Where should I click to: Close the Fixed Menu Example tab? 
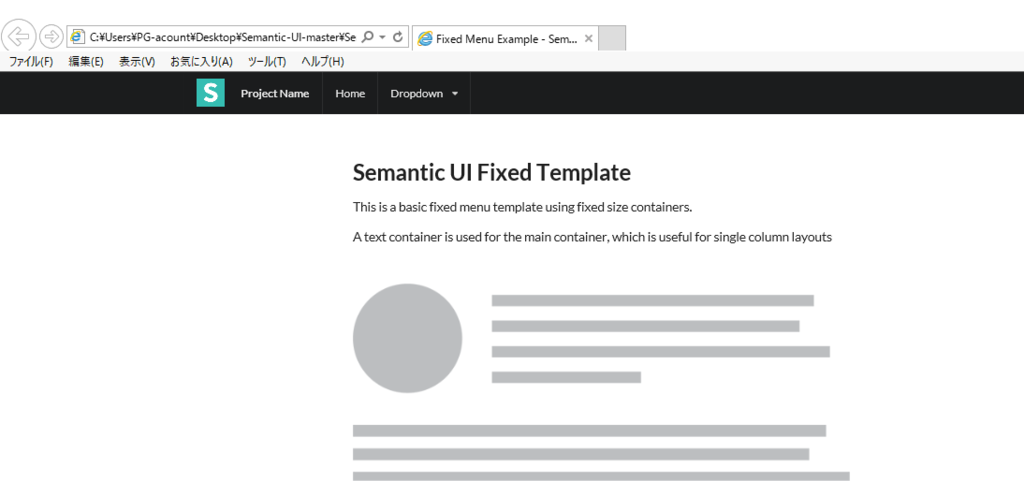pyautogui.click(x=588, y=39)
